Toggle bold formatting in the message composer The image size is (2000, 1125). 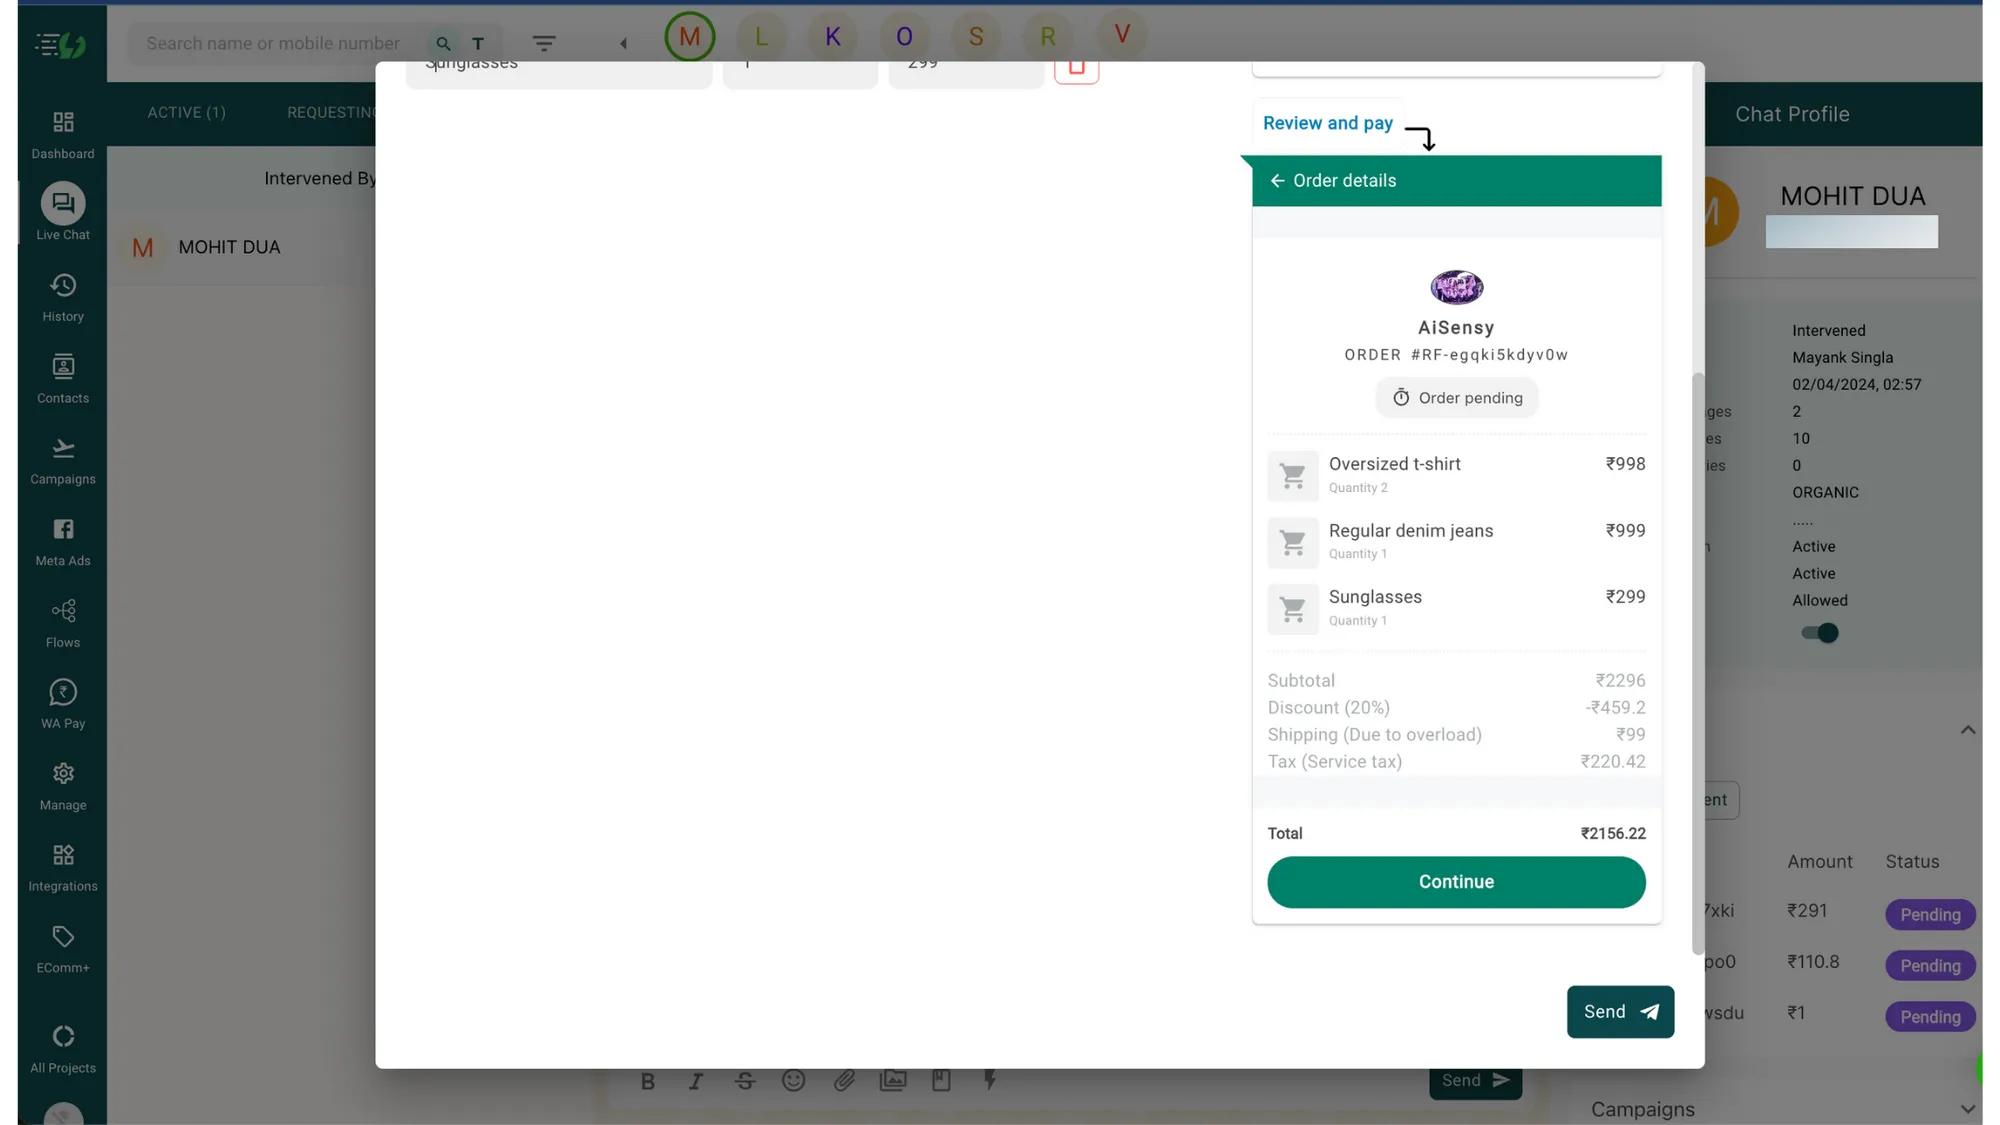(x=647, y=1080)
